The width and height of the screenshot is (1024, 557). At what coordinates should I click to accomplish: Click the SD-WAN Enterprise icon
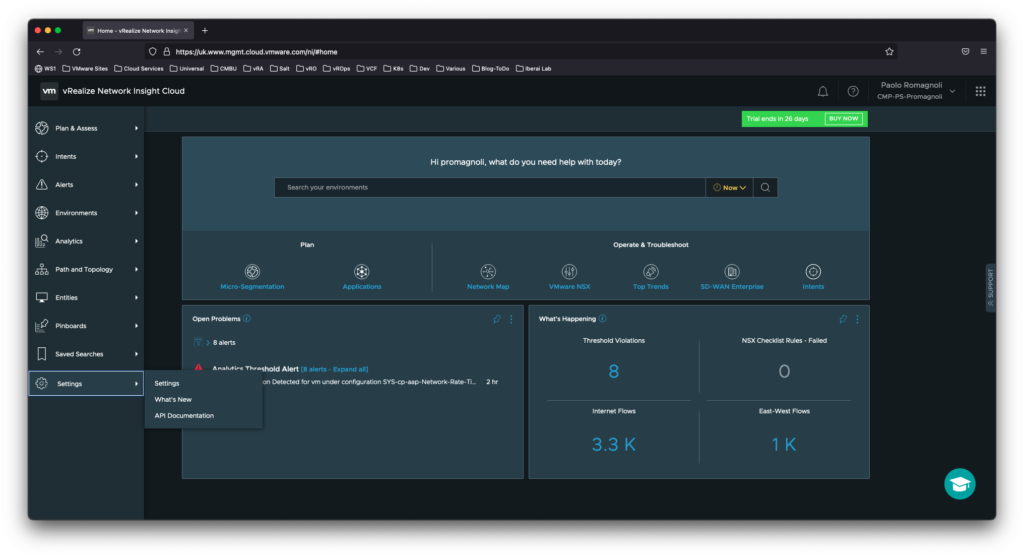pyautogui.click(x=732, y=271)
